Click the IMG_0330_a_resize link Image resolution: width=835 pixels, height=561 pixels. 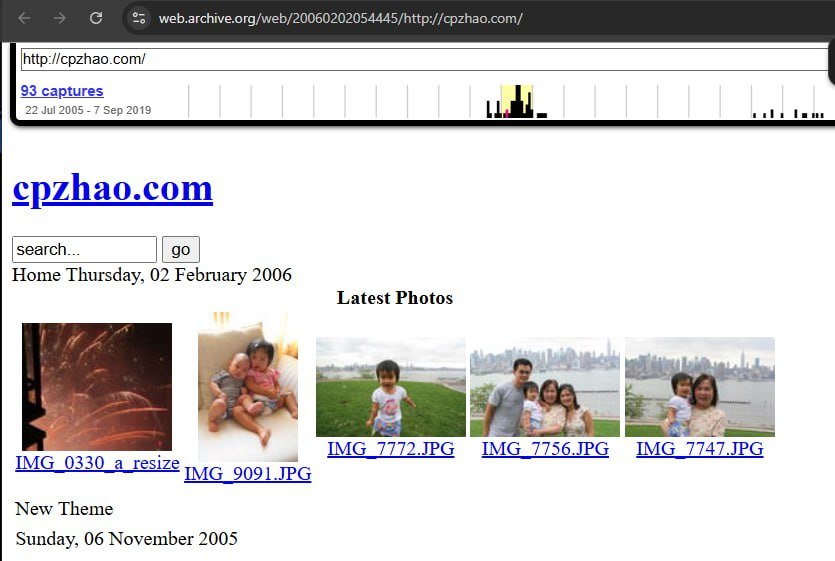tap(97, 462)
